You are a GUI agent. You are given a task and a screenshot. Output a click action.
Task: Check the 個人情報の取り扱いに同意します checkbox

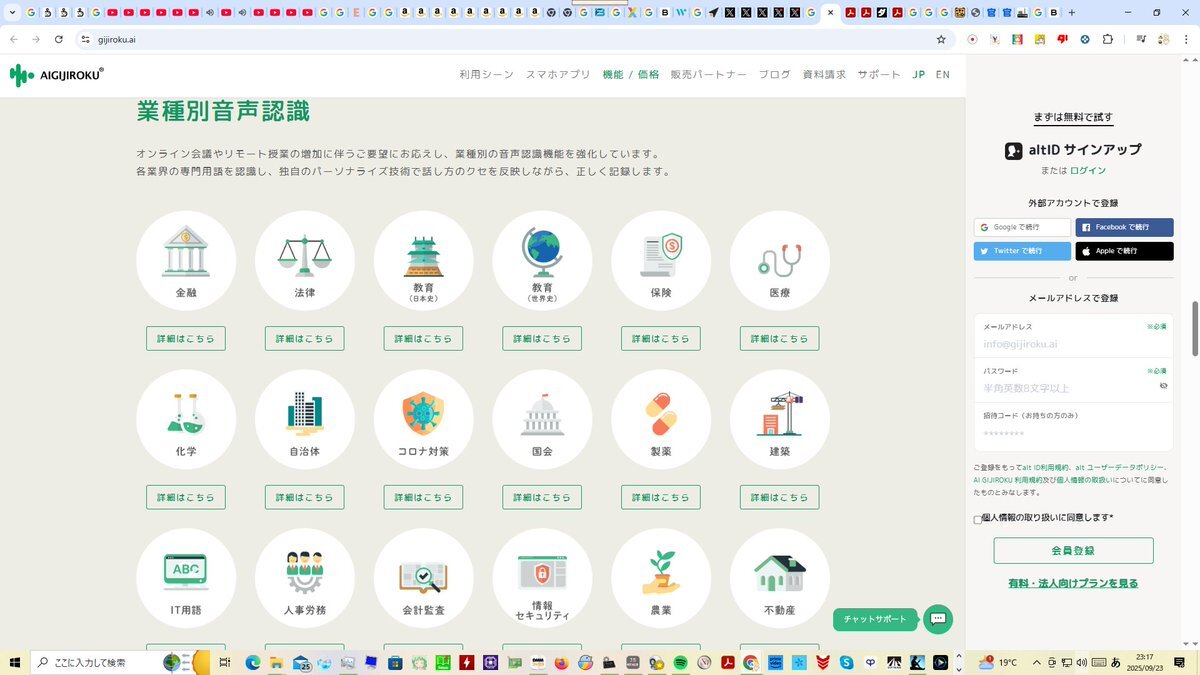[978, 519]
